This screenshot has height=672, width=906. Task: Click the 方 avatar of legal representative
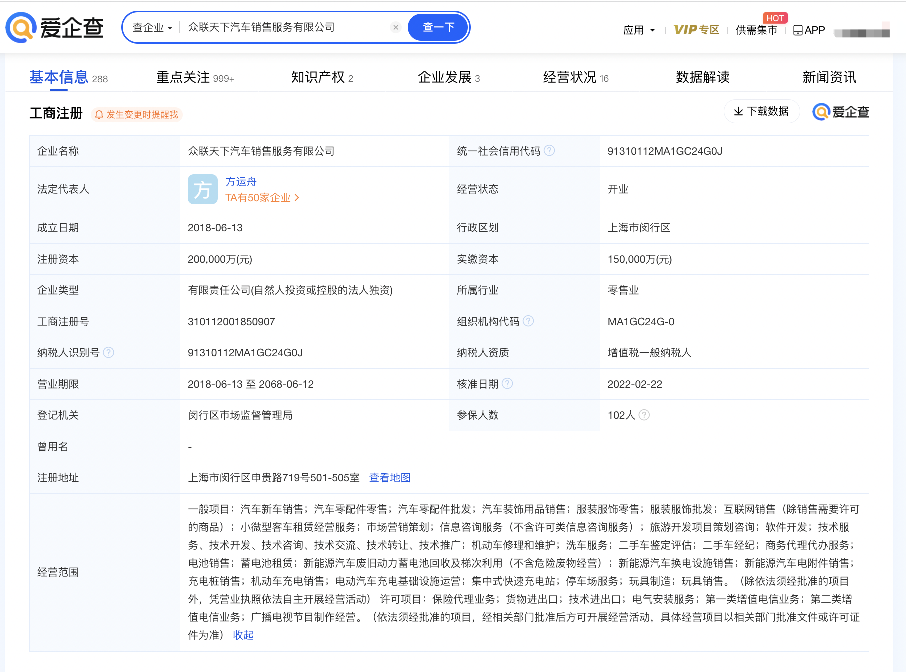[202, 189]
